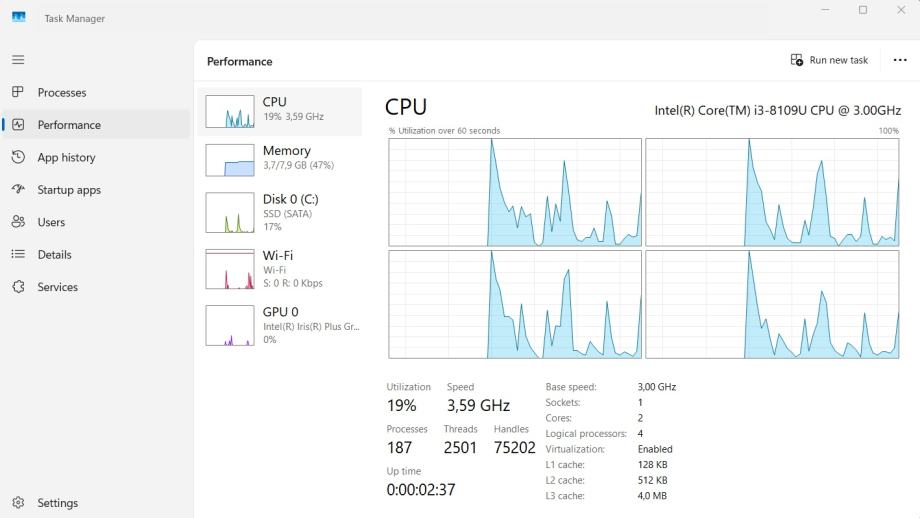Click the Startup apps gauge icon

pos(18,189)
